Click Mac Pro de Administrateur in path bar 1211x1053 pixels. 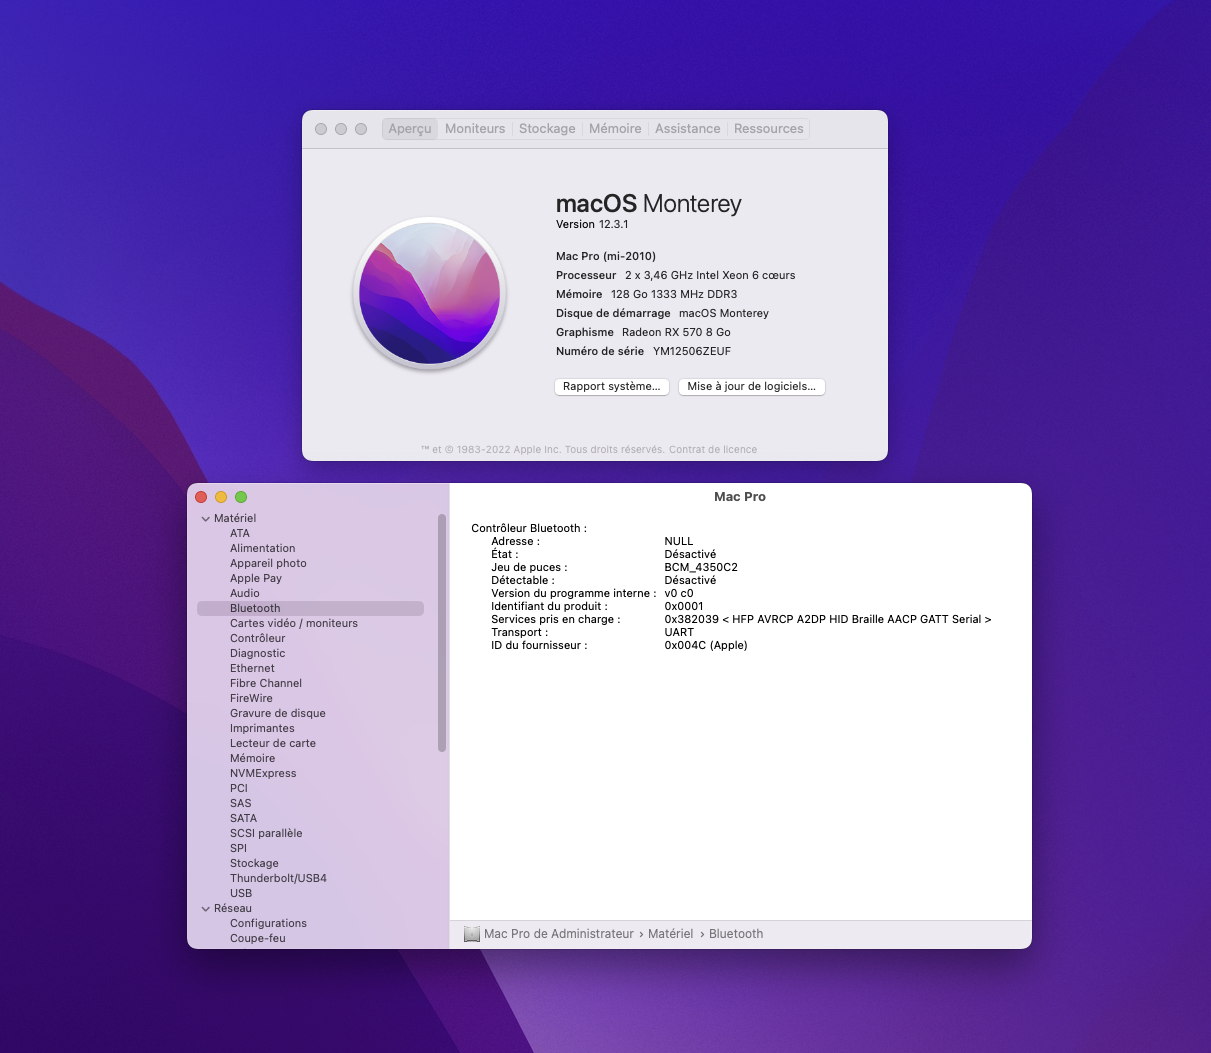[x=559, y=934]
